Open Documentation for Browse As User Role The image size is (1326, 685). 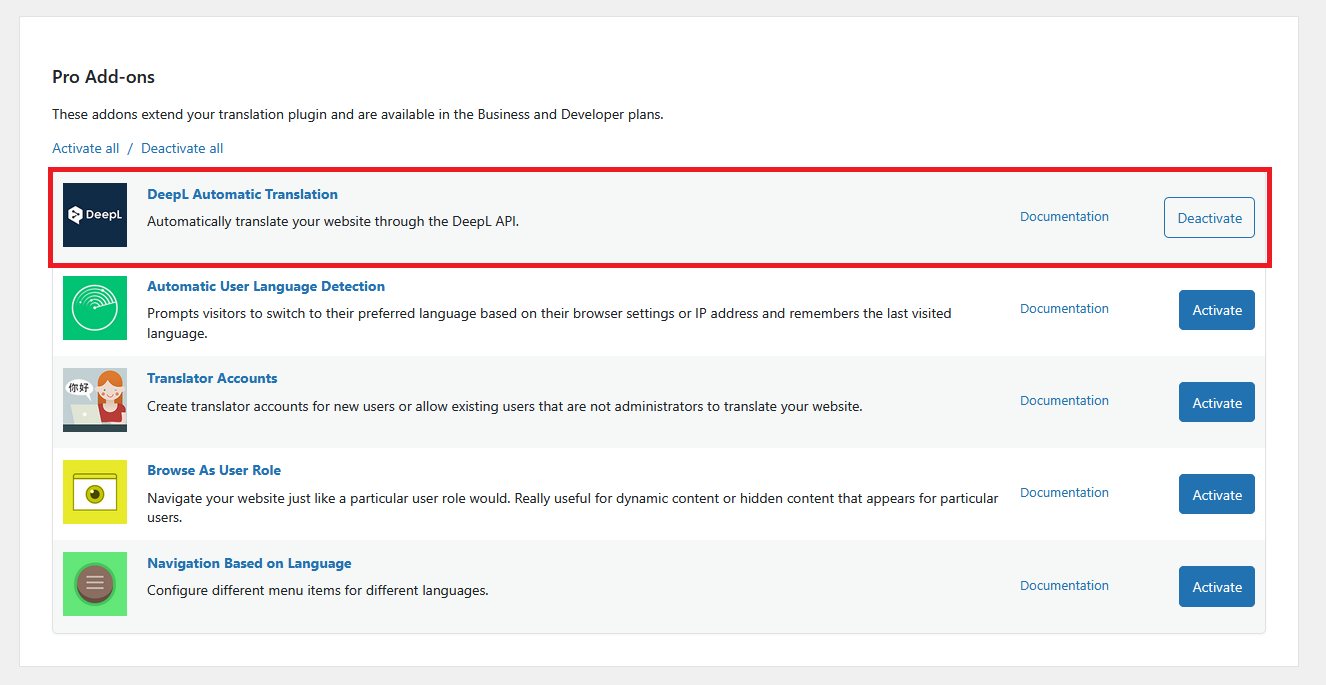[1064, 492]
